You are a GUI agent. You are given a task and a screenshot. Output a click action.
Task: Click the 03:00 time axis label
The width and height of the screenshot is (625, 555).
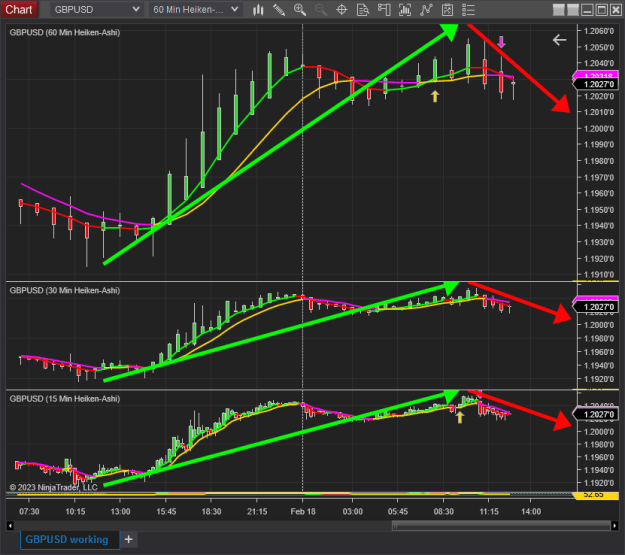(353, 512)
